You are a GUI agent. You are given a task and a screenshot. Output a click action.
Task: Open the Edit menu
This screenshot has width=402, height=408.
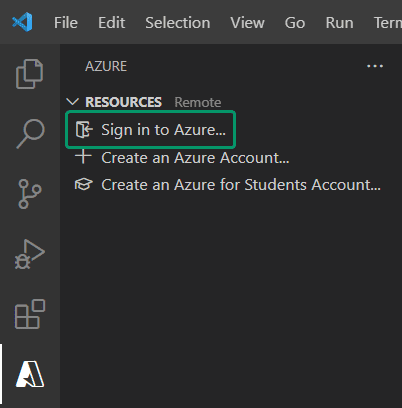[111, 23]
